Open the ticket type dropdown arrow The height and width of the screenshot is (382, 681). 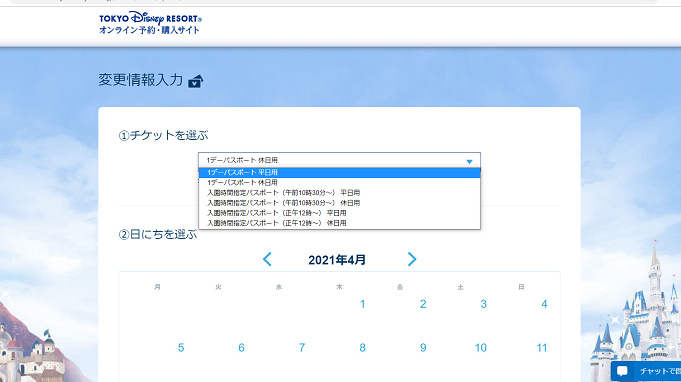(469, 161)
